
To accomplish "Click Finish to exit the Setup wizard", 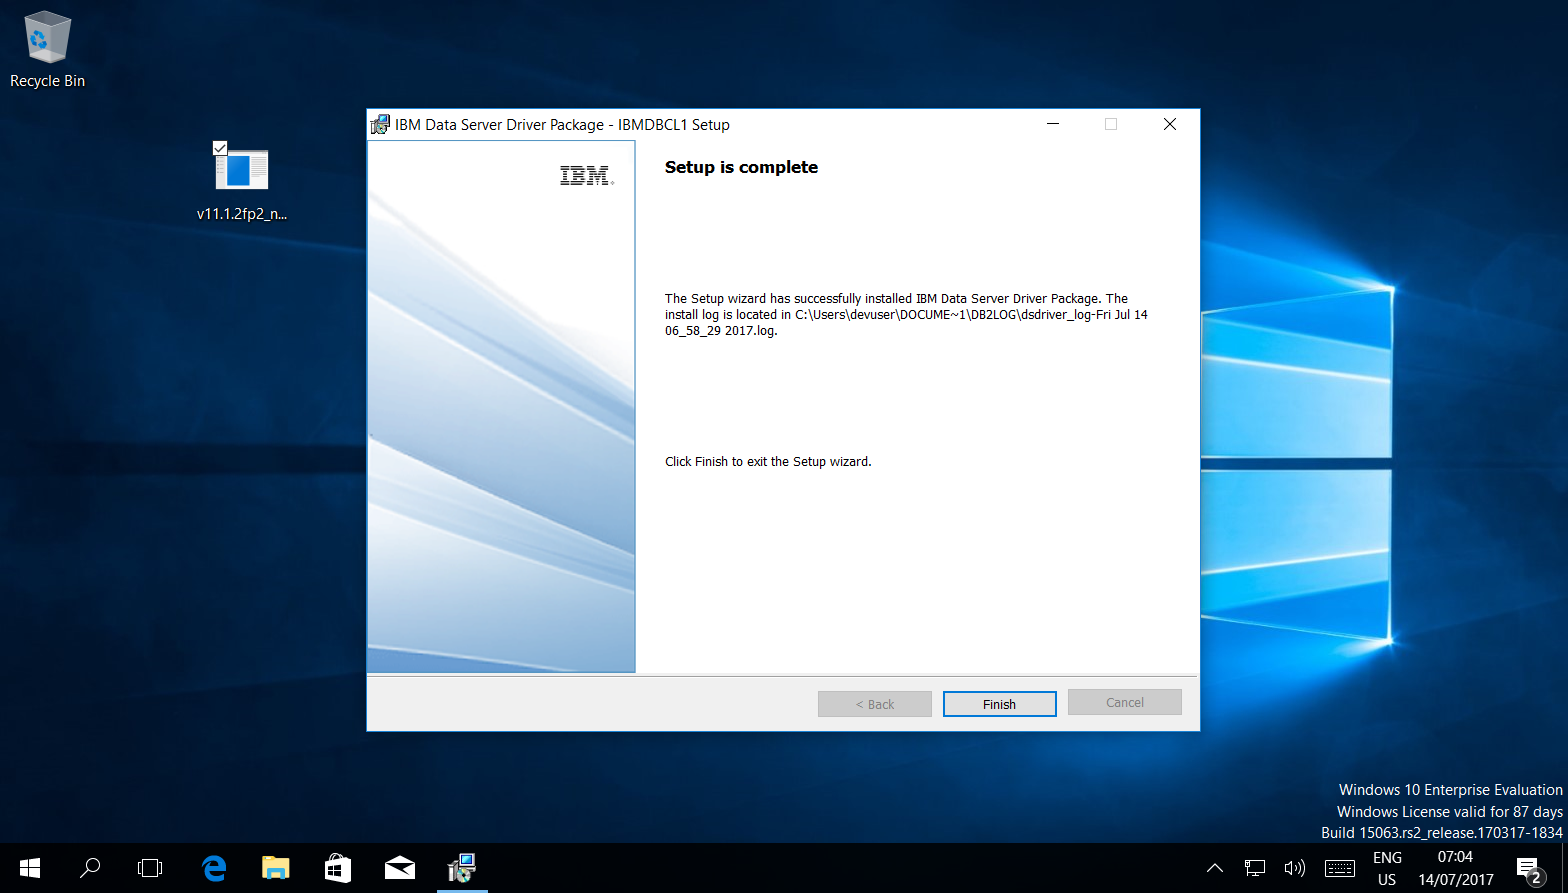I will coord(999,704).
